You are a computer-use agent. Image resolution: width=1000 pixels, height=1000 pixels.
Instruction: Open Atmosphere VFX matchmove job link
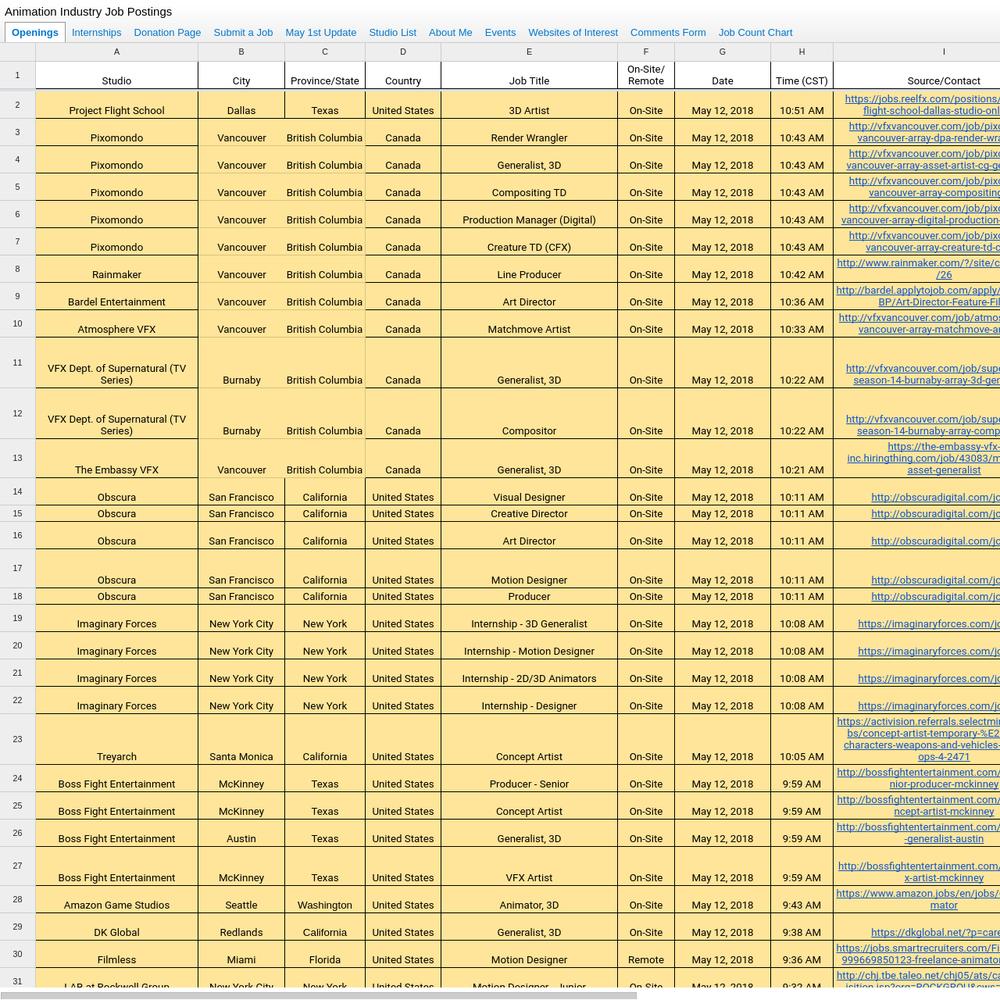point(919,323)
